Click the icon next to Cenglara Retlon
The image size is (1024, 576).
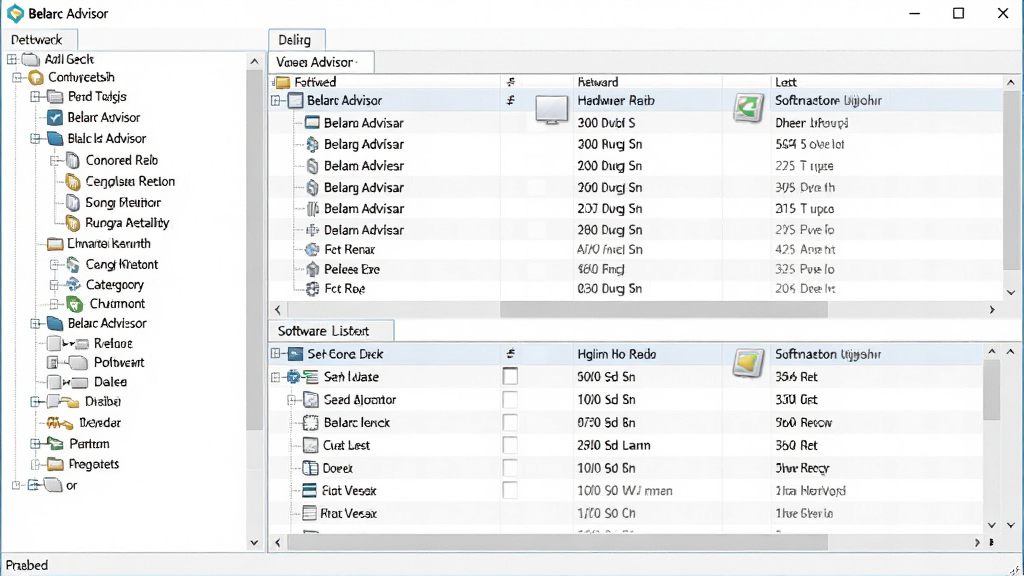(73, 182)
